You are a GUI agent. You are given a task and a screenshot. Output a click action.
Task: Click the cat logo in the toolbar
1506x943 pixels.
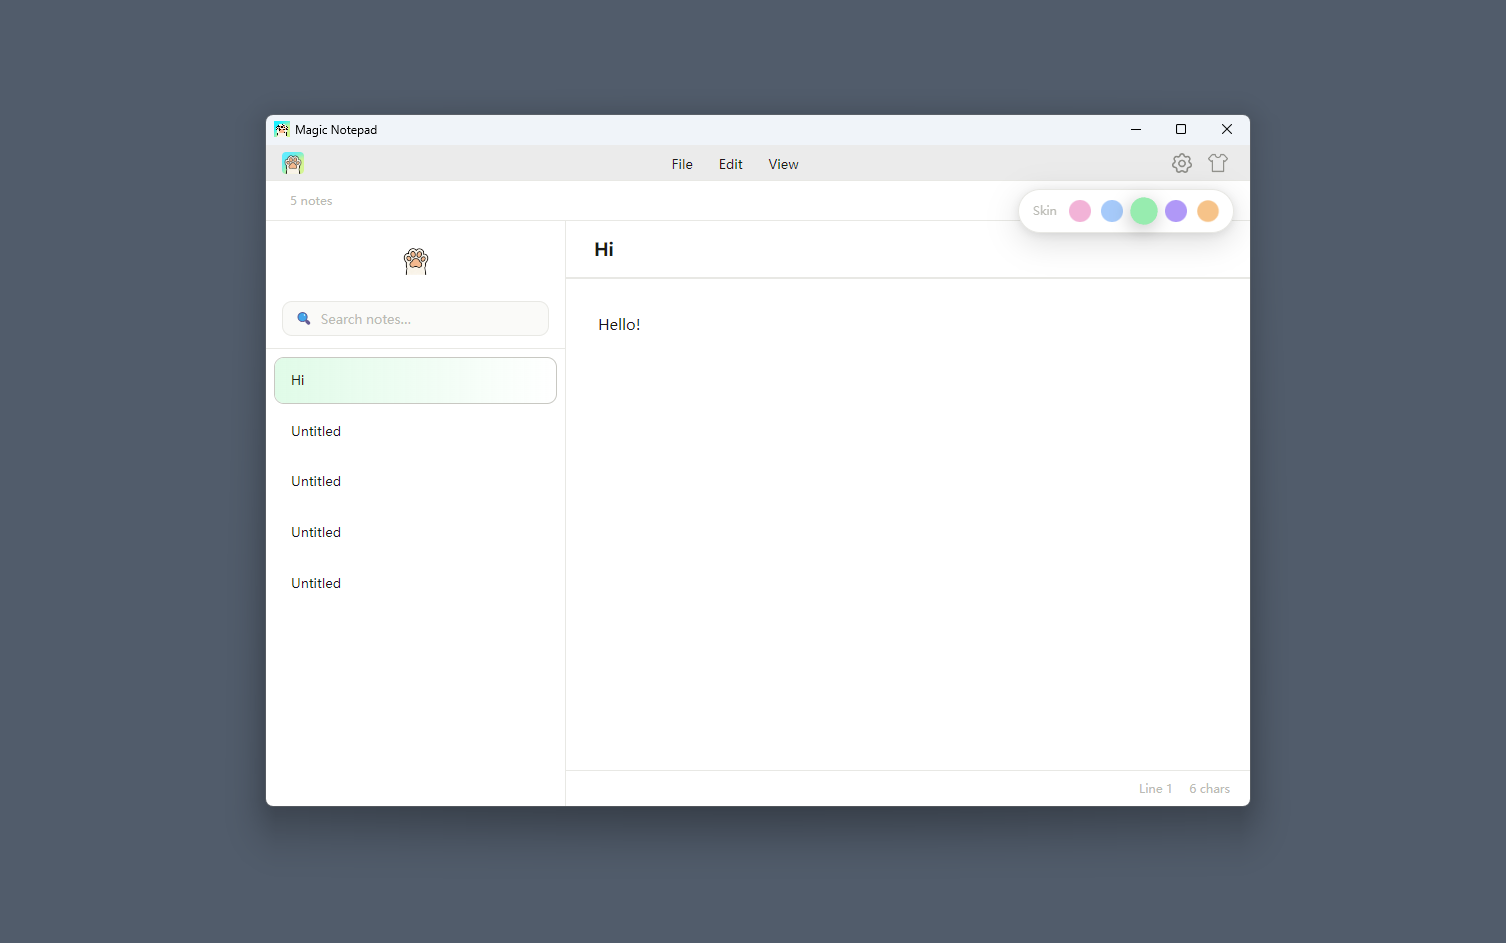pos(293,163)
